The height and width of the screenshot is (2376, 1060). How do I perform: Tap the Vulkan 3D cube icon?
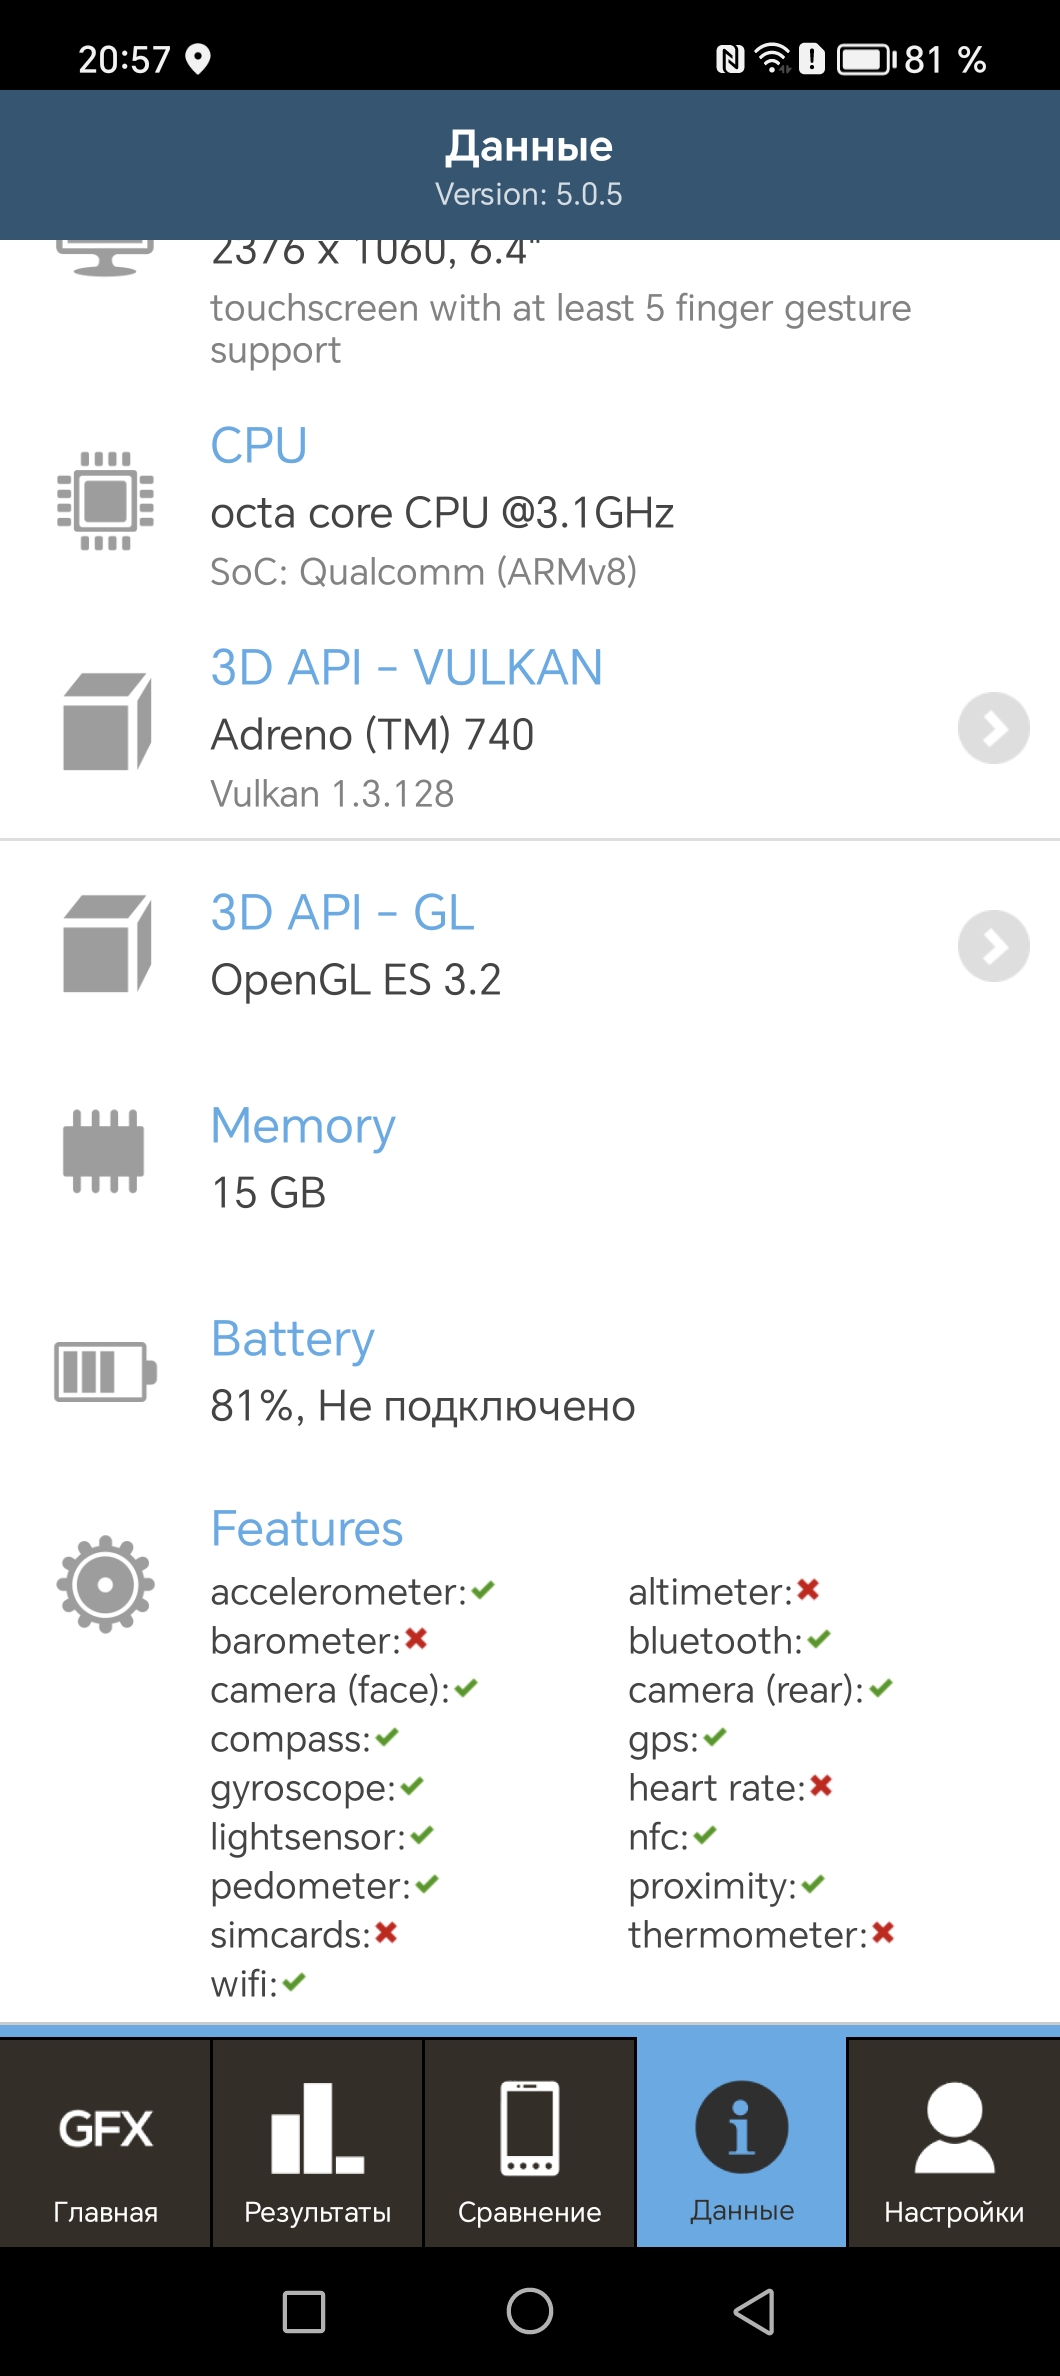pos(107,722)
